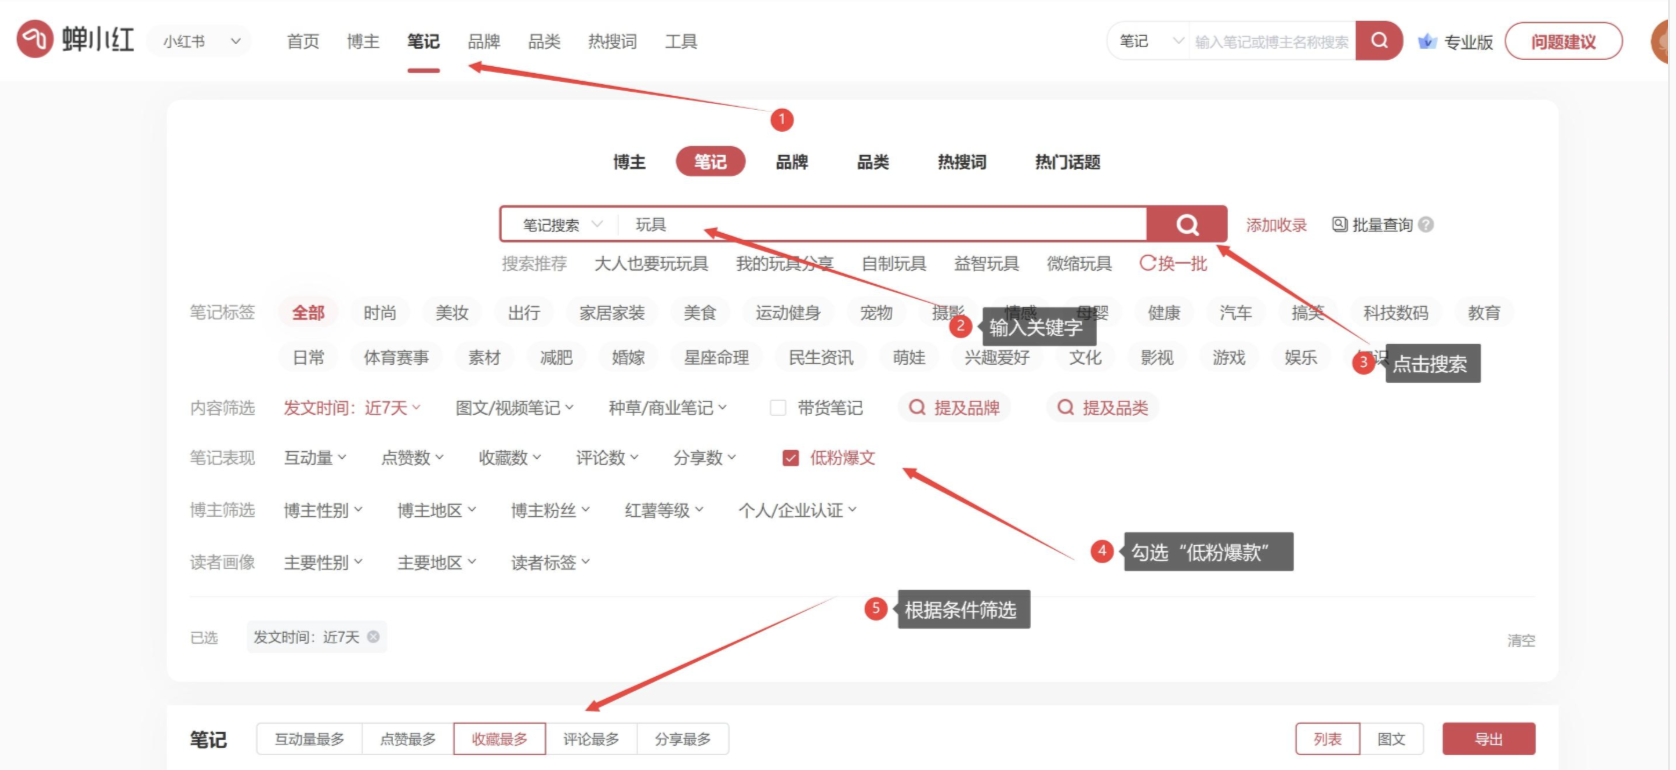Sort notes by 收藏最多
Image resolution: width=1676 pixels, height=770 pixels.
tap(500, 739)
